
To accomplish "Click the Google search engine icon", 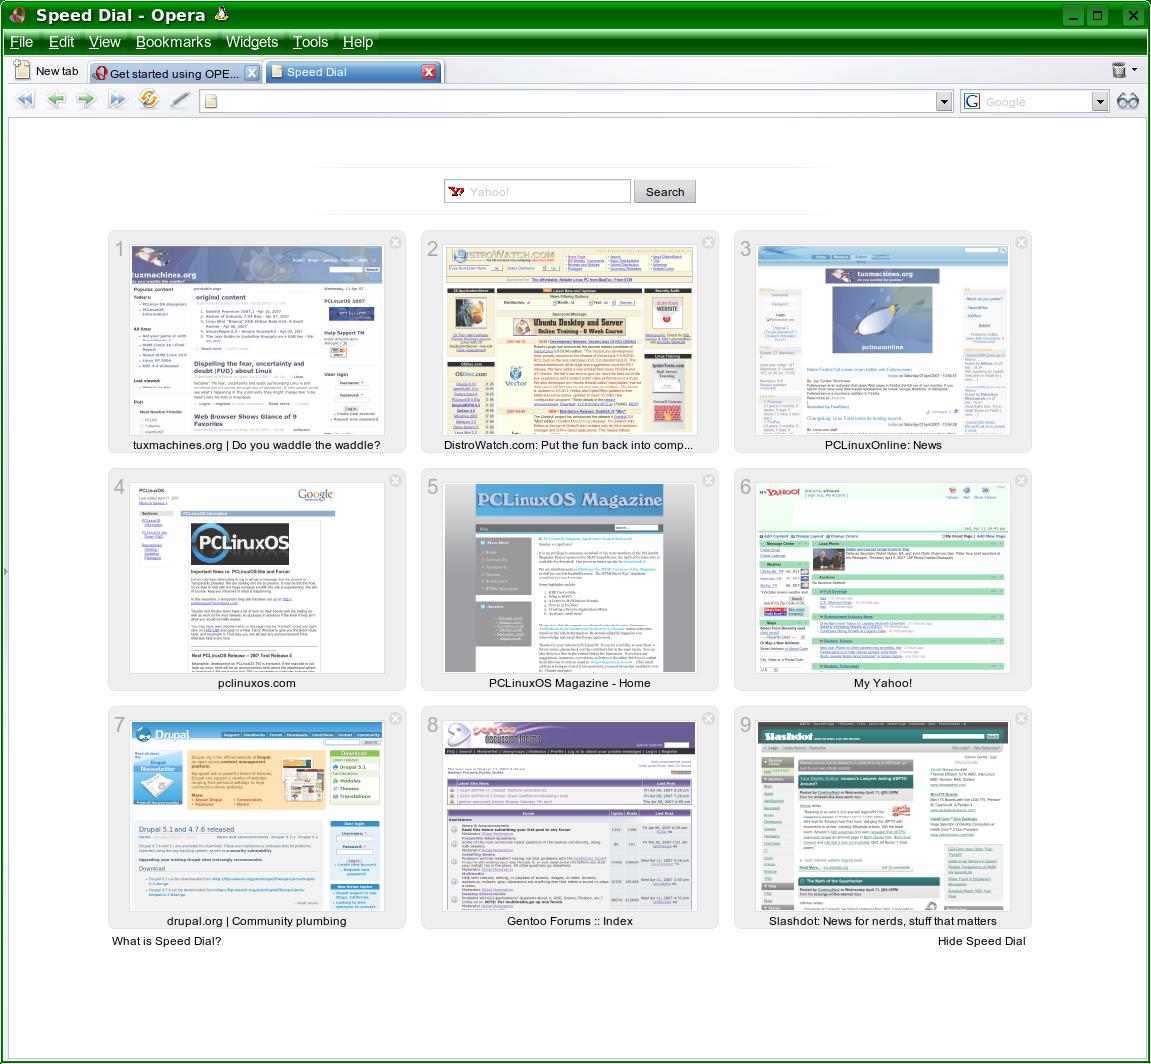I will [972, 101].
